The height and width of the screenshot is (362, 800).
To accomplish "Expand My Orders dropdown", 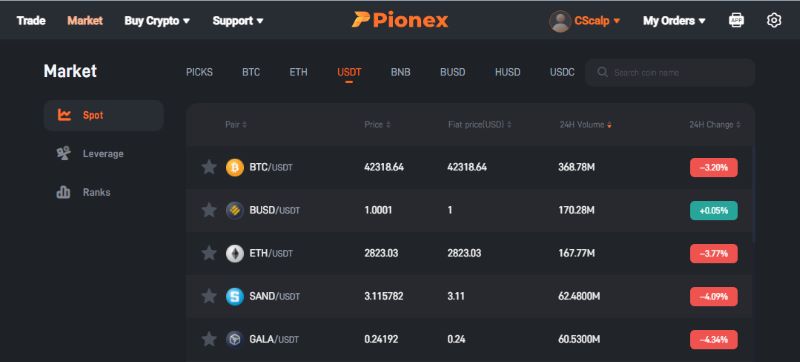I will coord(674,21).
